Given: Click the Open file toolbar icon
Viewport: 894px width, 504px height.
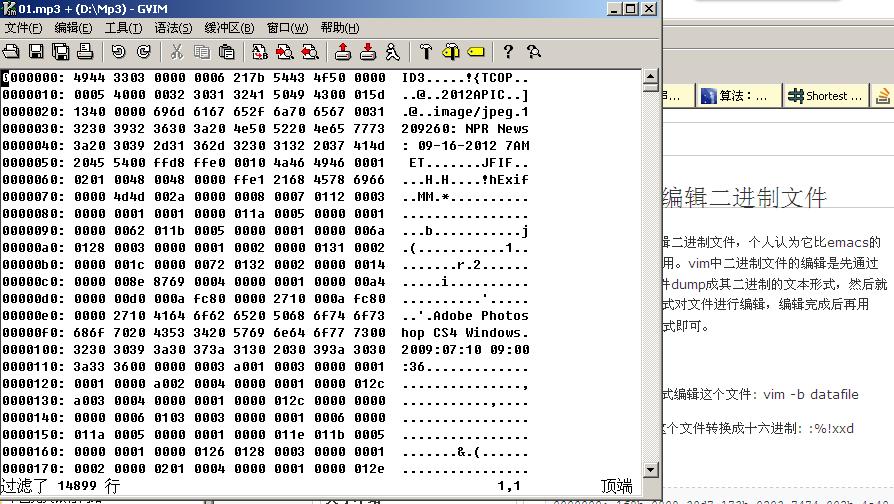Looking at the screenshot, I should tap(11, 52).
